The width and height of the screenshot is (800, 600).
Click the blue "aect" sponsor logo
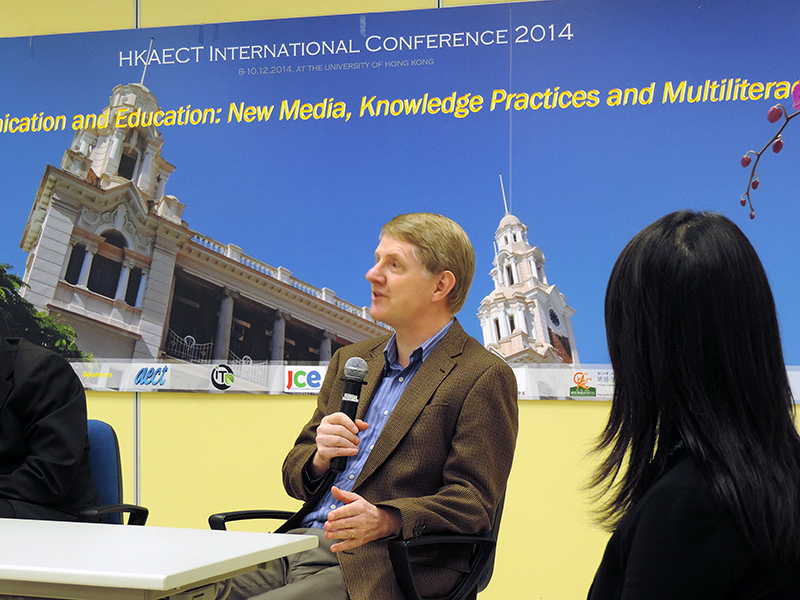coord(151,377)
